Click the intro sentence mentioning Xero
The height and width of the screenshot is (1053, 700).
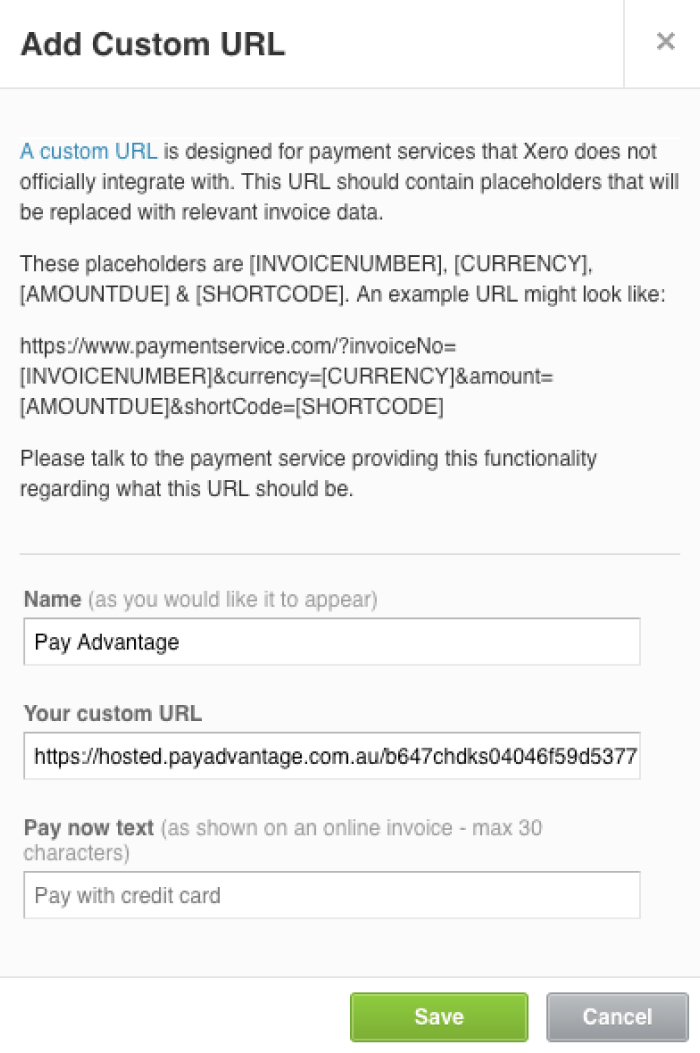pyautogui.click(x=349, y=181)
